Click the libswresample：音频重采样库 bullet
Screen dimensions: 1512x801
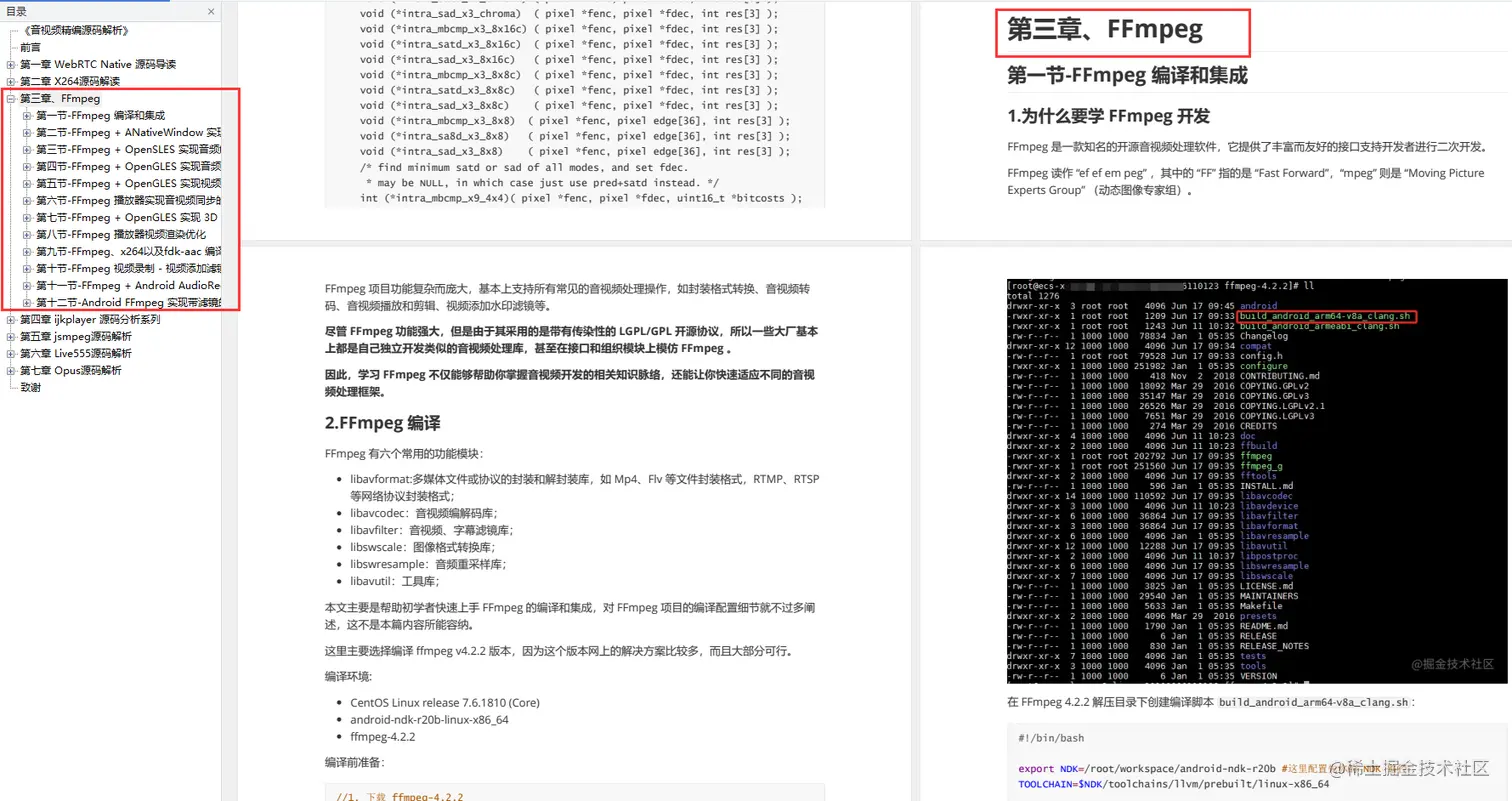[x=428, y=564]
